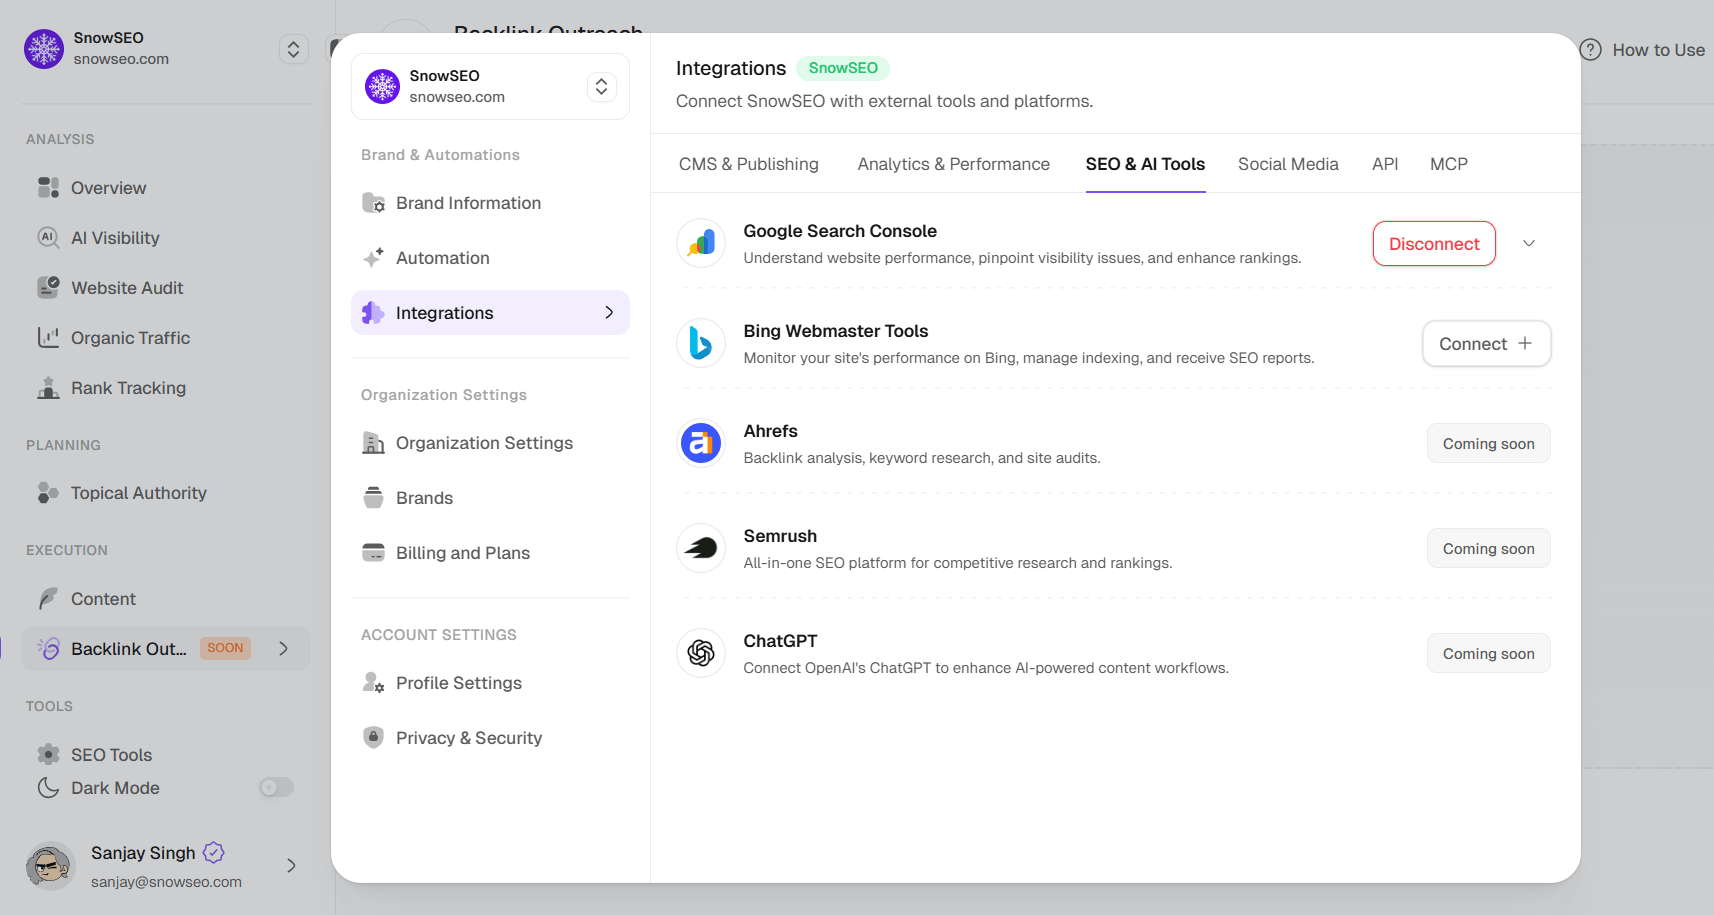The width and height of the screenshot is (1714, 915).
Task: Click the SnowSEO snowflake logo in main sidebar
Action: point(44,49)
